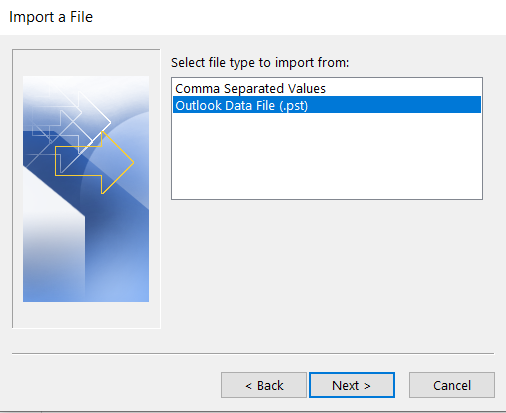Continue with the Next button
The image size is (506, 413).
click(352, 385)
